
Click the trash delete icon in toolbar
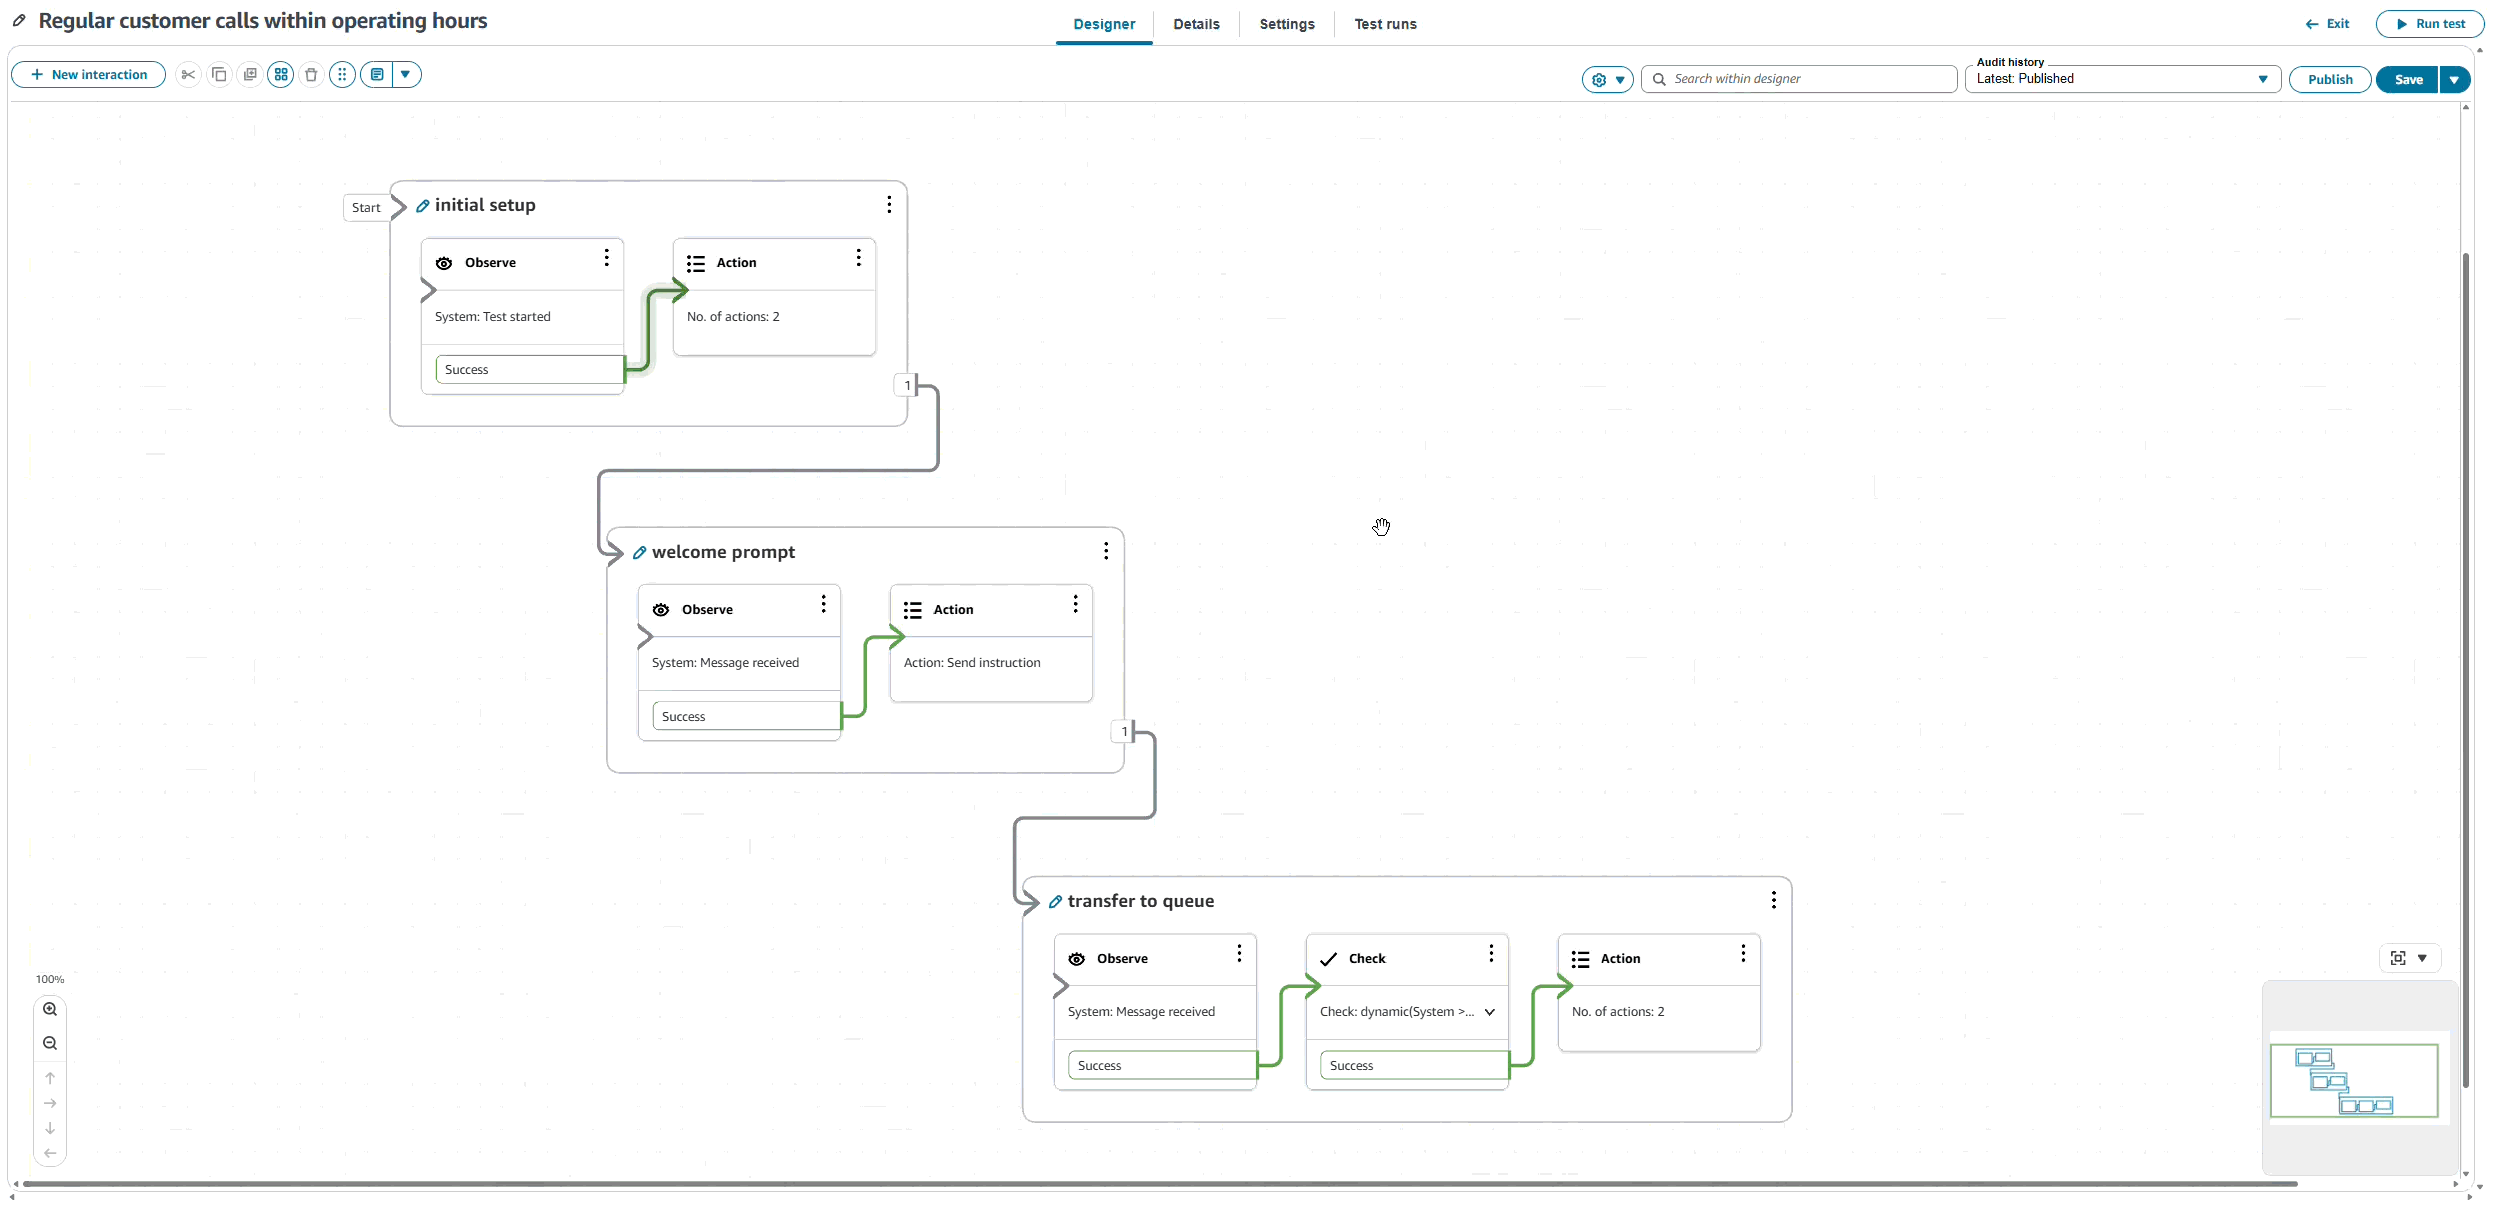coord(311,75)
